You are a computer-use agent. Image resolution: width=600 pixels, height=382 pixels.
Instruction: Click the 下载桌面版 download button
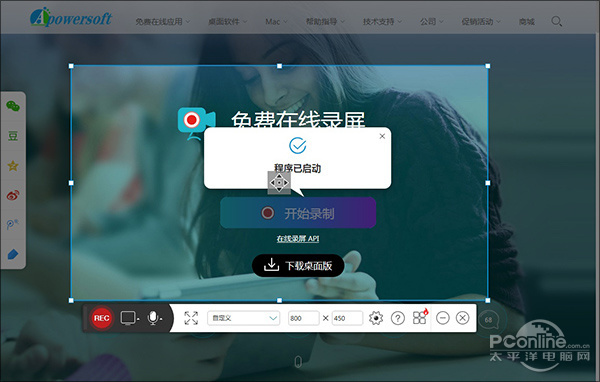298,265
